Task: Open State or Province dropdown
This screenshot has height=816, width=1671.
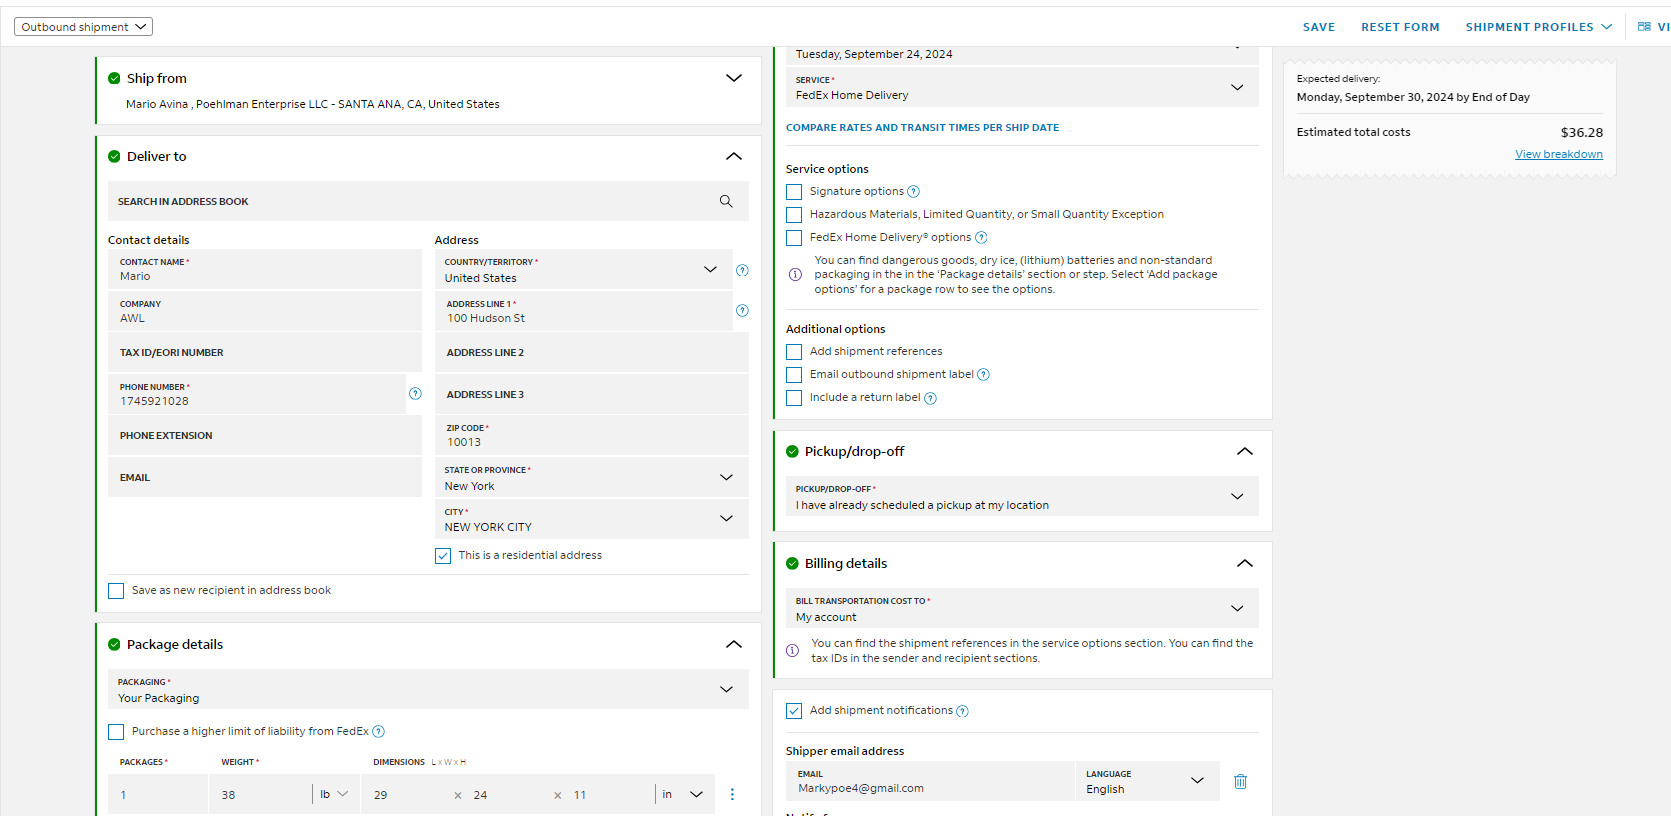Action: [592, 478]
